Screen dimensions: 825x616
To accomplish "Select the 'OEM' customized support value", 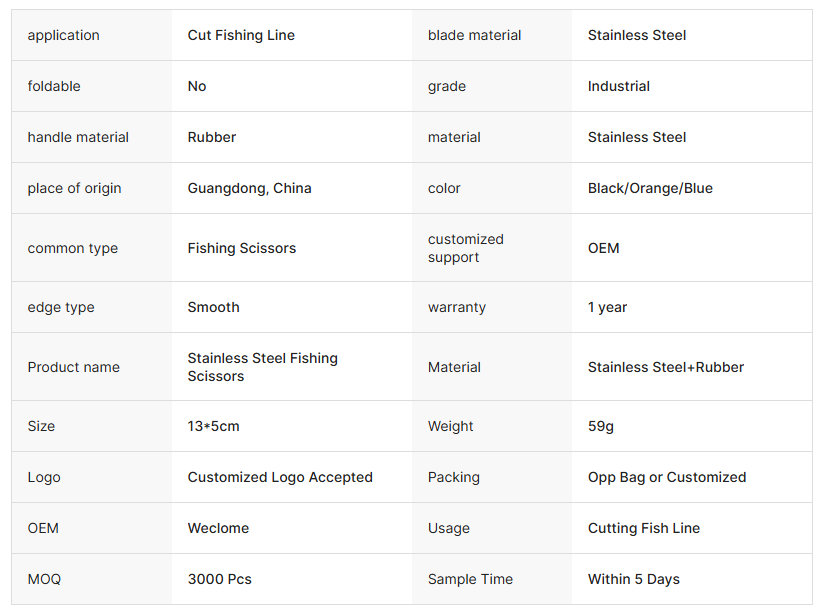I will (603, 248).
